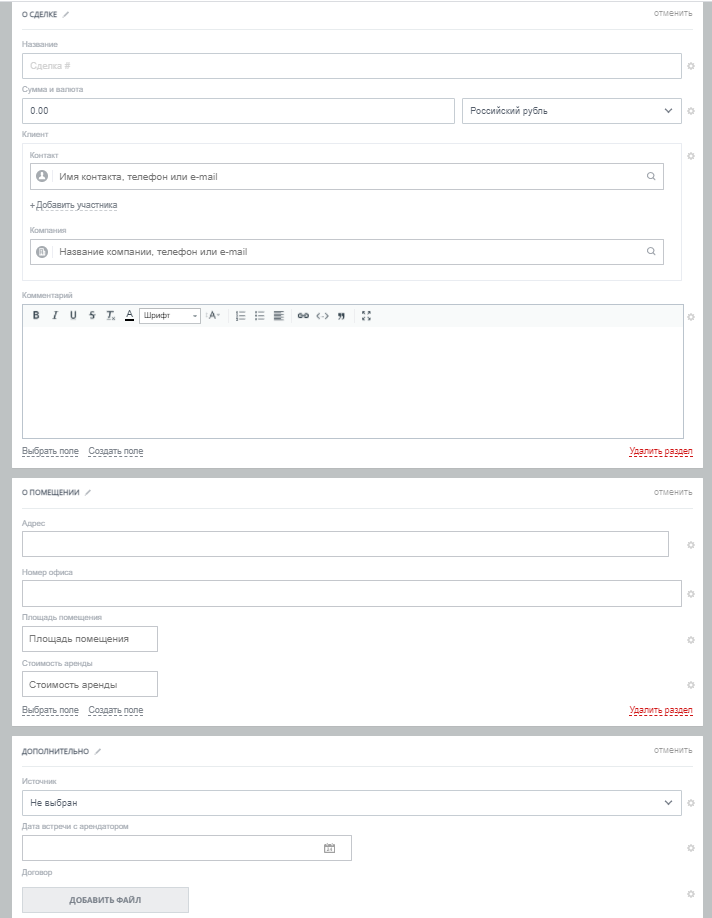Clear text formatting in comment editor
This screenshot has width=712, height=918.
[111, 316]
